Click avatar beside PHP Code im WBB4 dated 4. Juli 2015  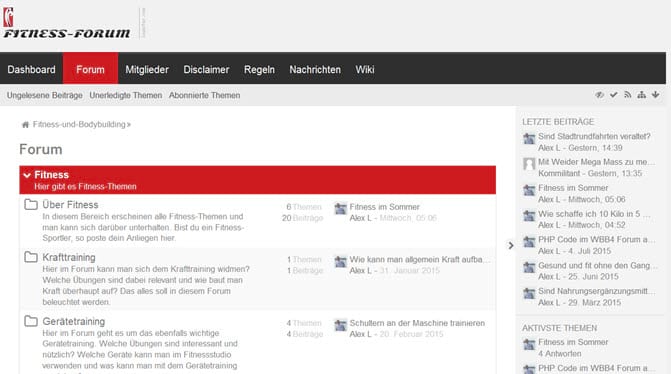529,242
